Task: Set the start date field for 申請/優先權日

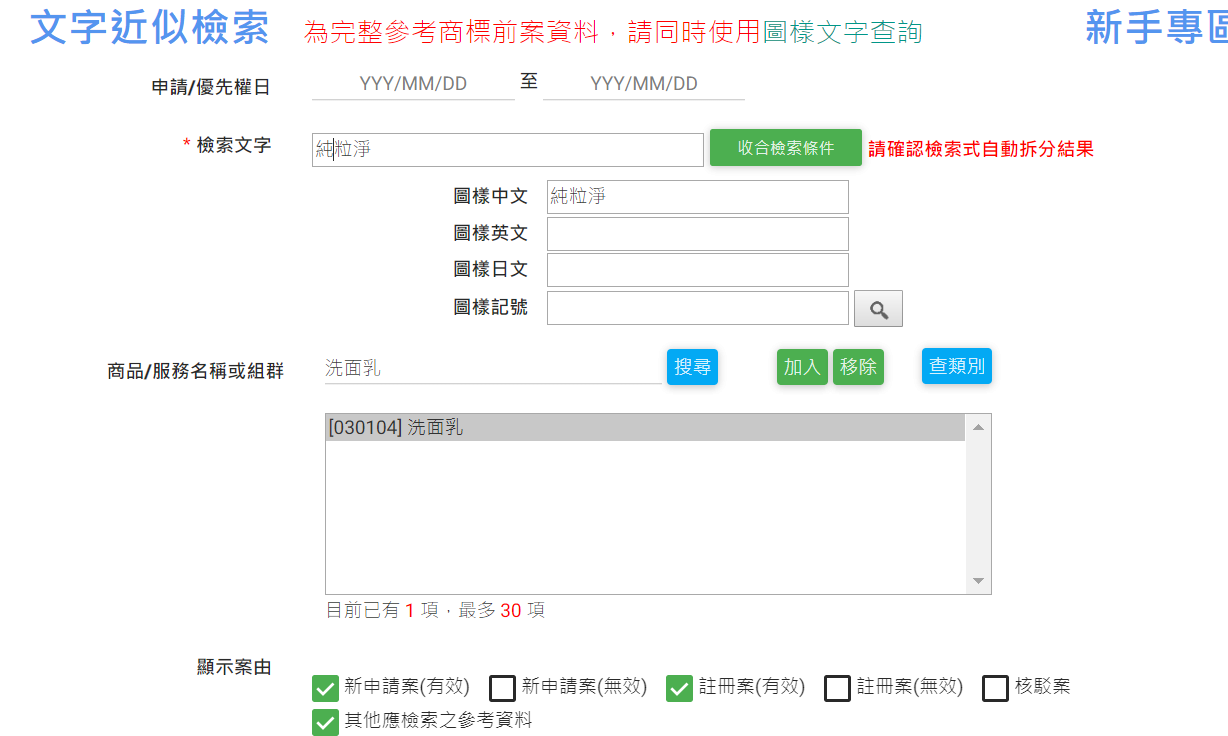Action: (x=413, y=84)
